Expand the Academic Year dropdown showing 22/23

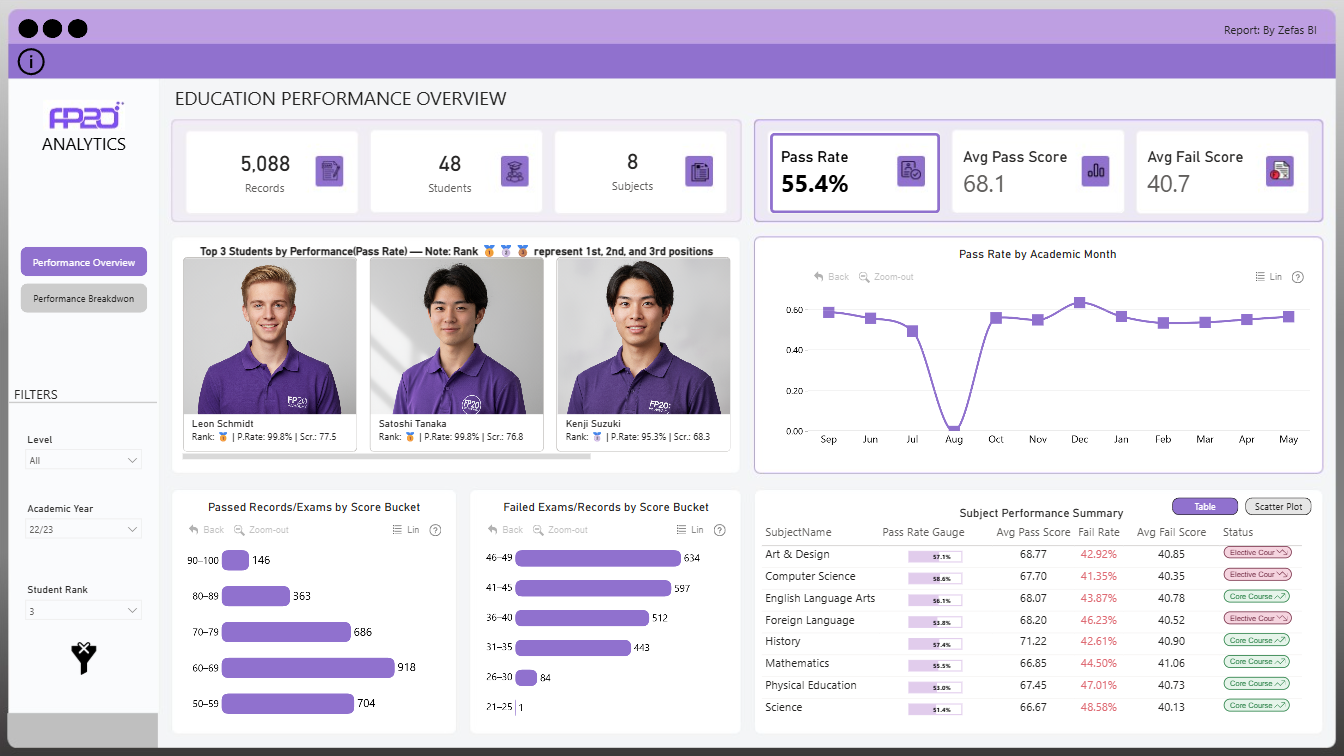point(83,528)
